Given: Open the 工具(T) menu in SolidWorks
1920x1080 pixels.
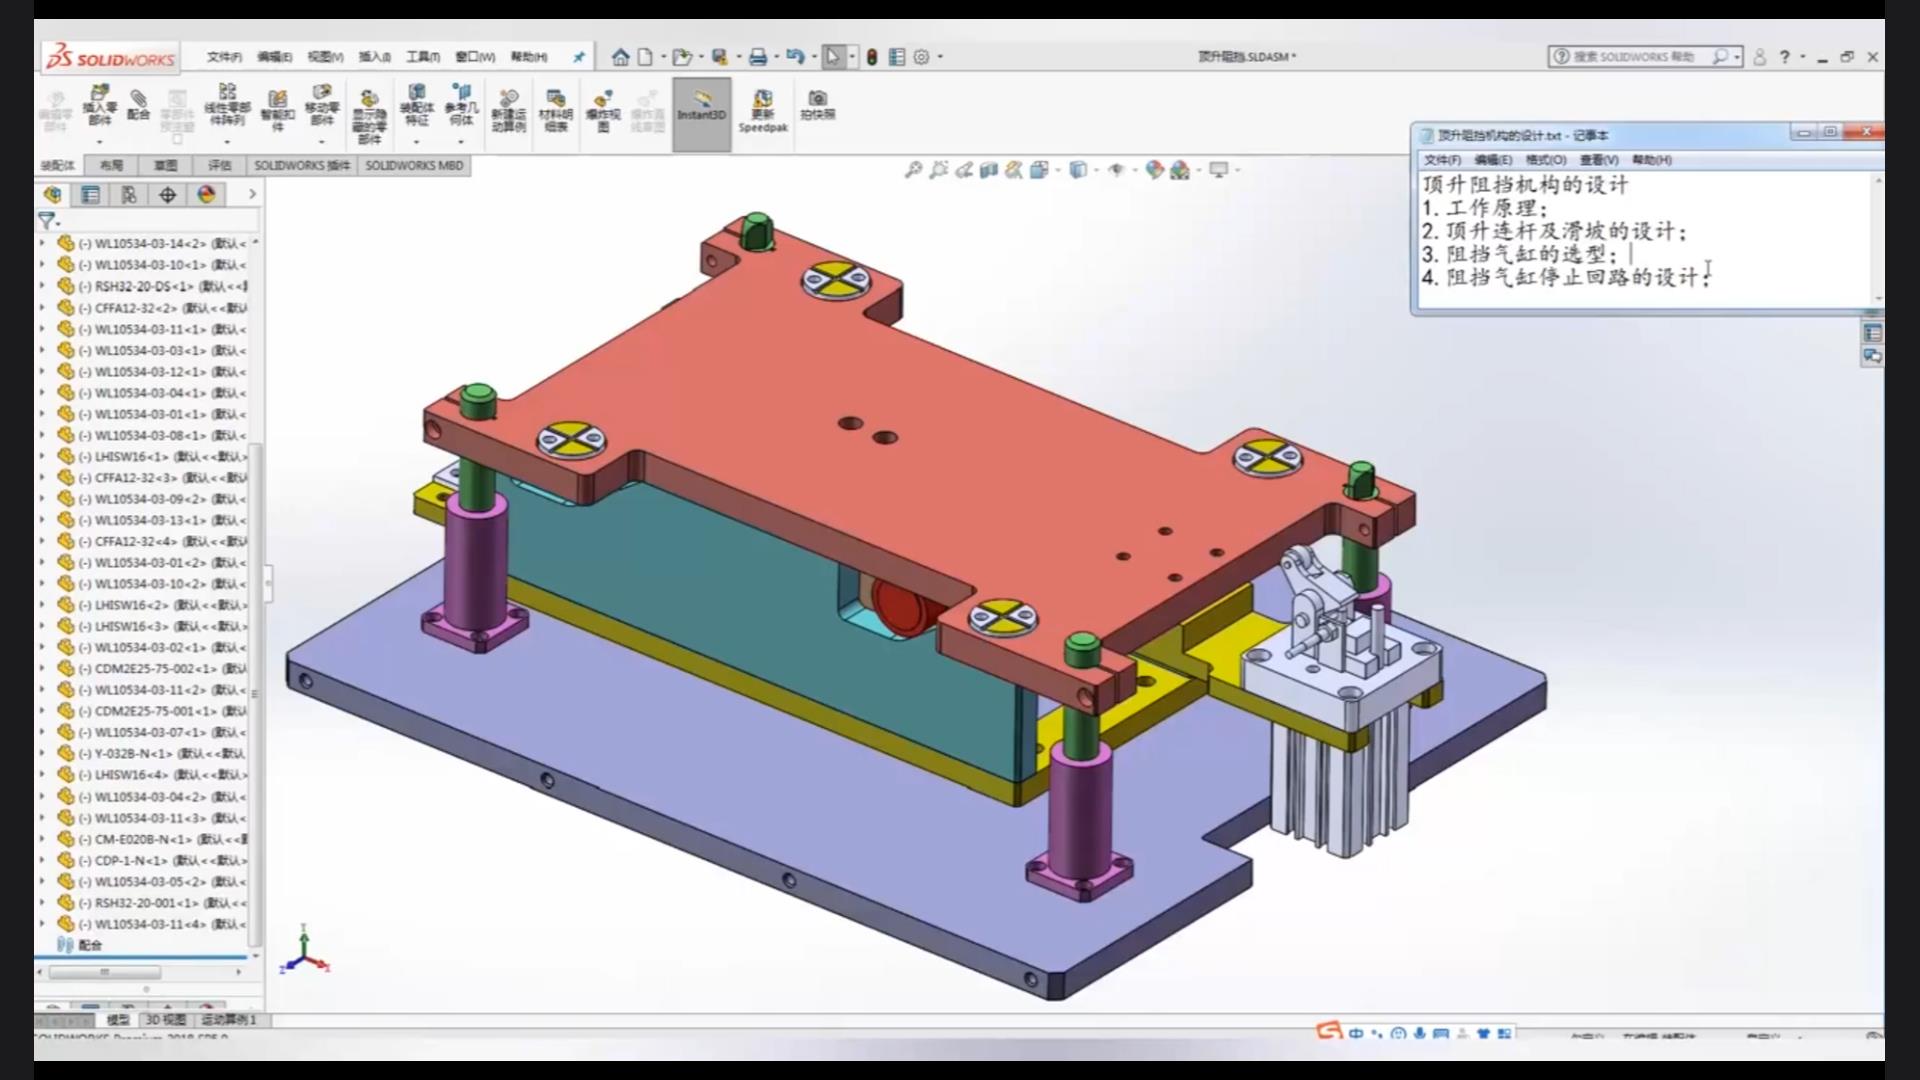Looking at the screenshot, I should pos(423,57).
